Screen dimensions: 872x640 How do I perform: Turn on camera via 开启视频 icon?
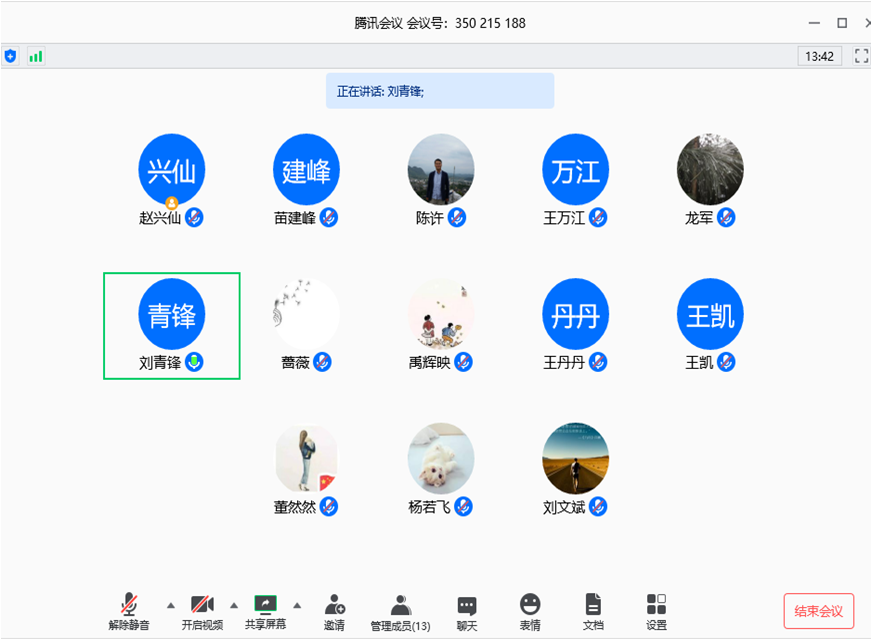202,604
